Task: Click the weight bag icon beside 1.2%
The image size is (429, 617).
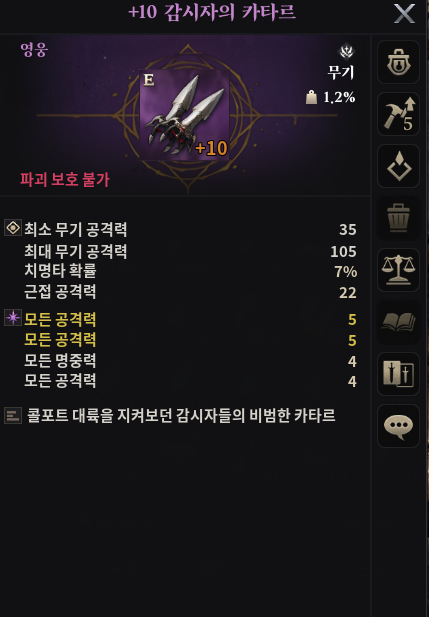Action: coord(311,97)
